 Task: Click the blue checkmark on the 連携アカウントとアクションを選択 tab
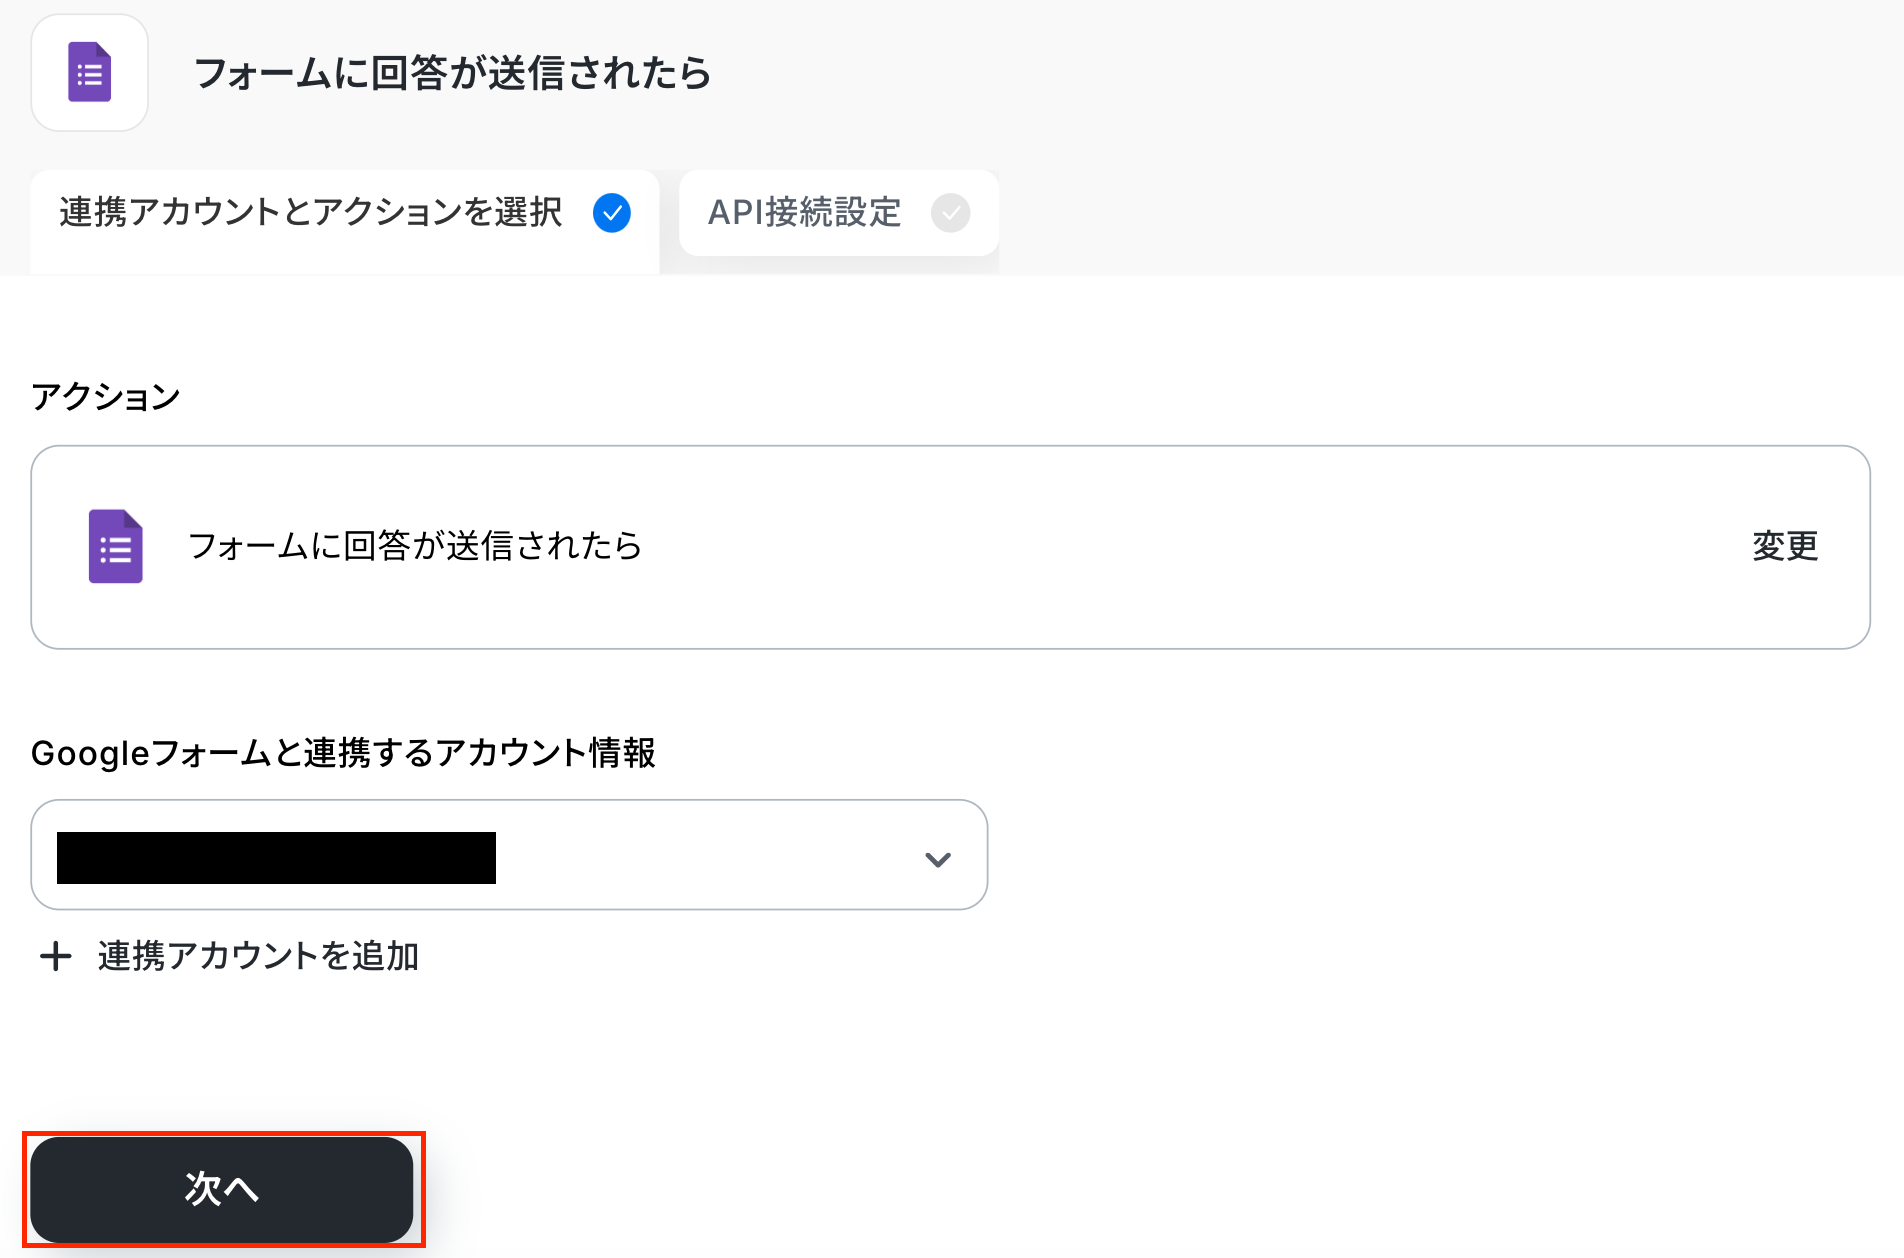611,213
